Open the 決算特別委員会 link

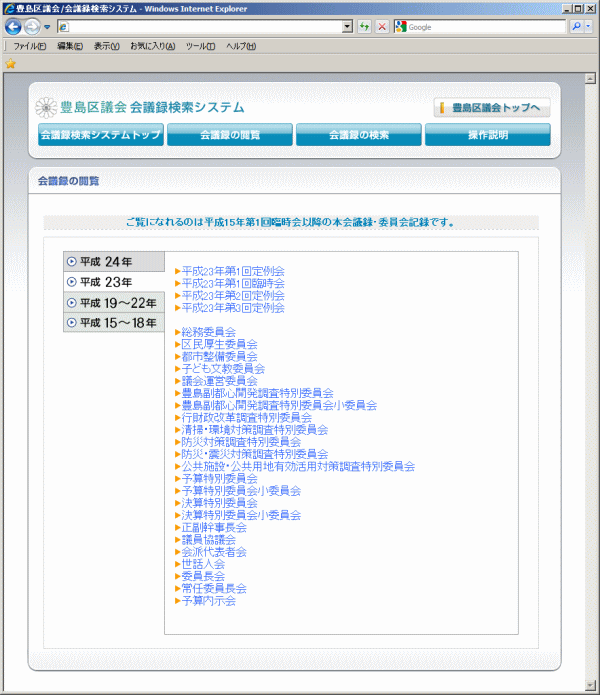coord(219,503)
